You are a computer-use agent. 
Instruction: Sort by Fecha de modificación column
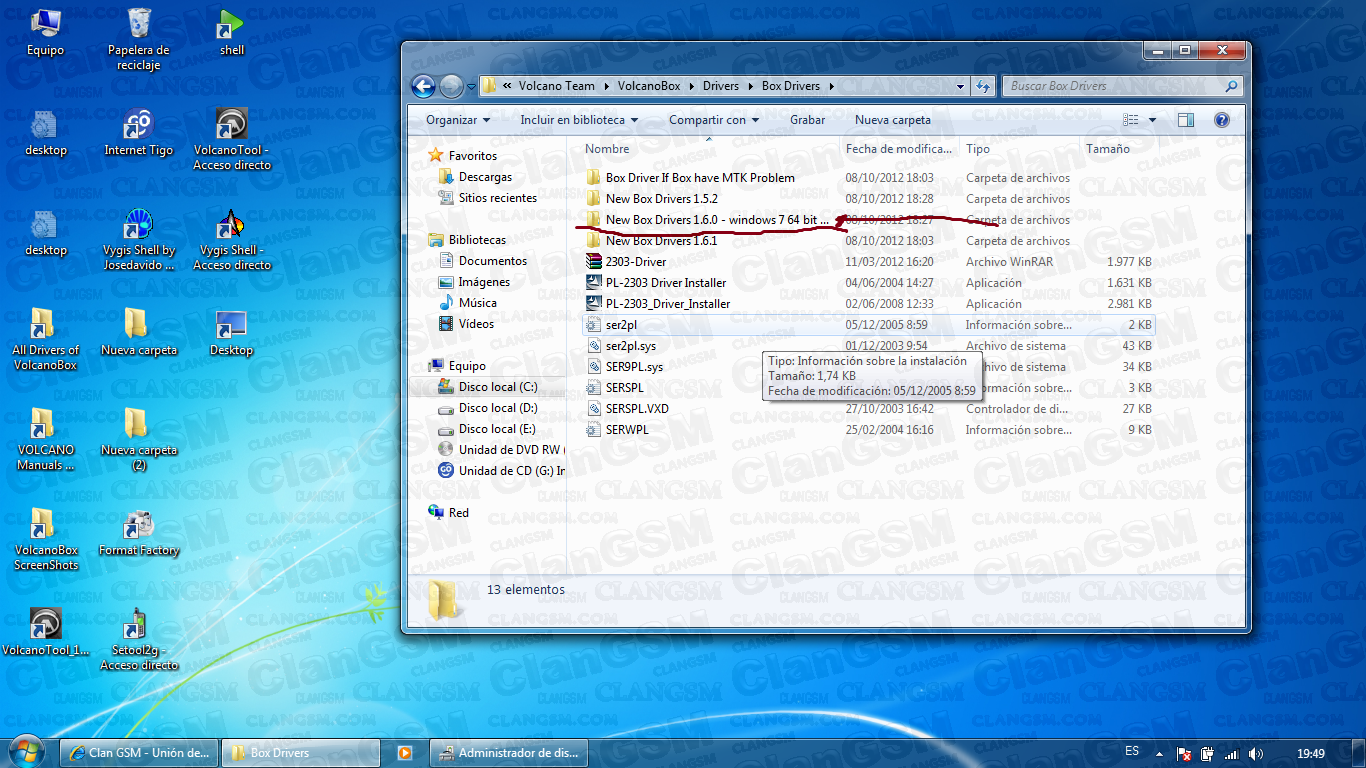point(898,149)
